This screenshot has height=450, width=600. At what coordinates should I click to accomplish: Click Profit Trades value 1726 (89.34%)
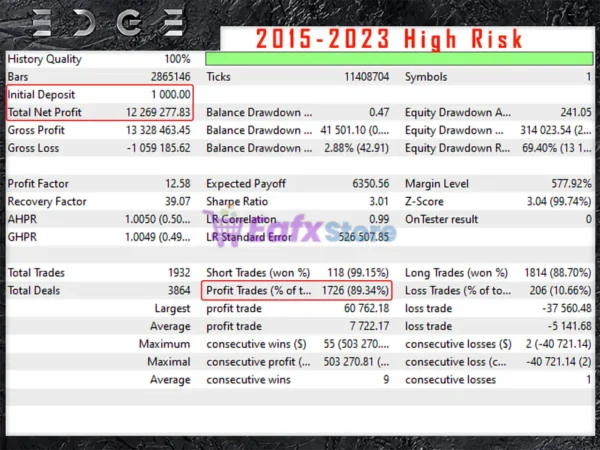click(x=355, y=290)
